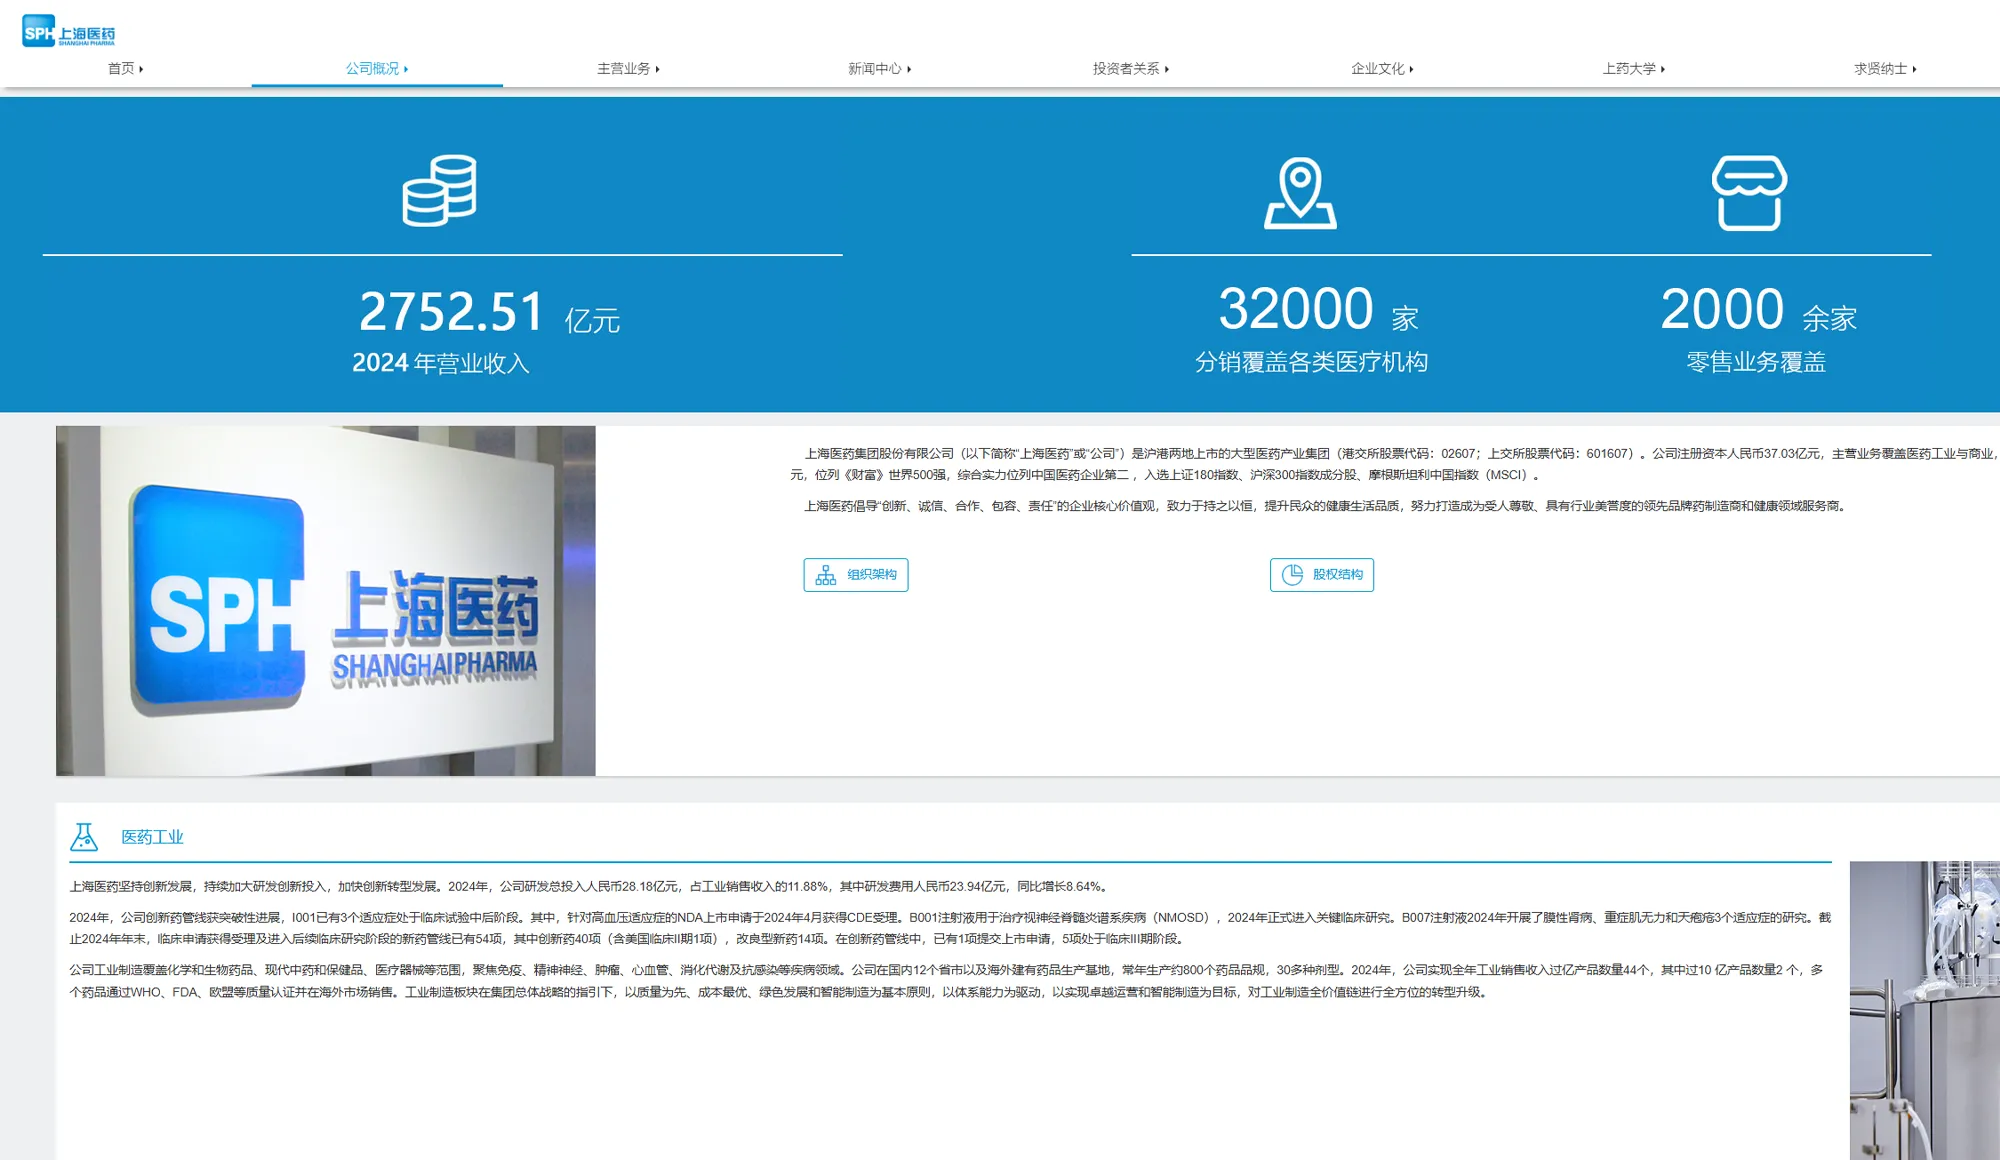Click the map pin distribution icon
The image size is (2000, 1160).
(1299, 193)
